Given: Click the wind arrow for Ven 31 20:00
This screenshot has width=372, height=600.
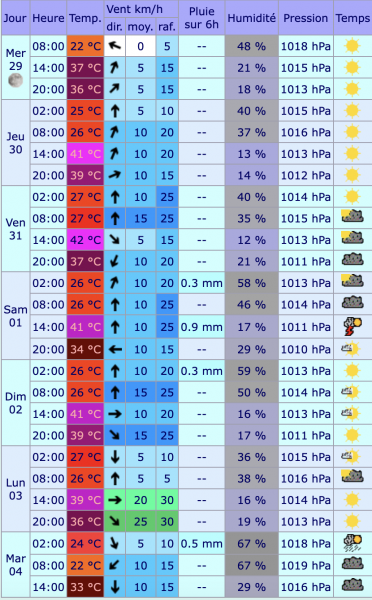Looking at the screenshot, I should tap(115, 261).
